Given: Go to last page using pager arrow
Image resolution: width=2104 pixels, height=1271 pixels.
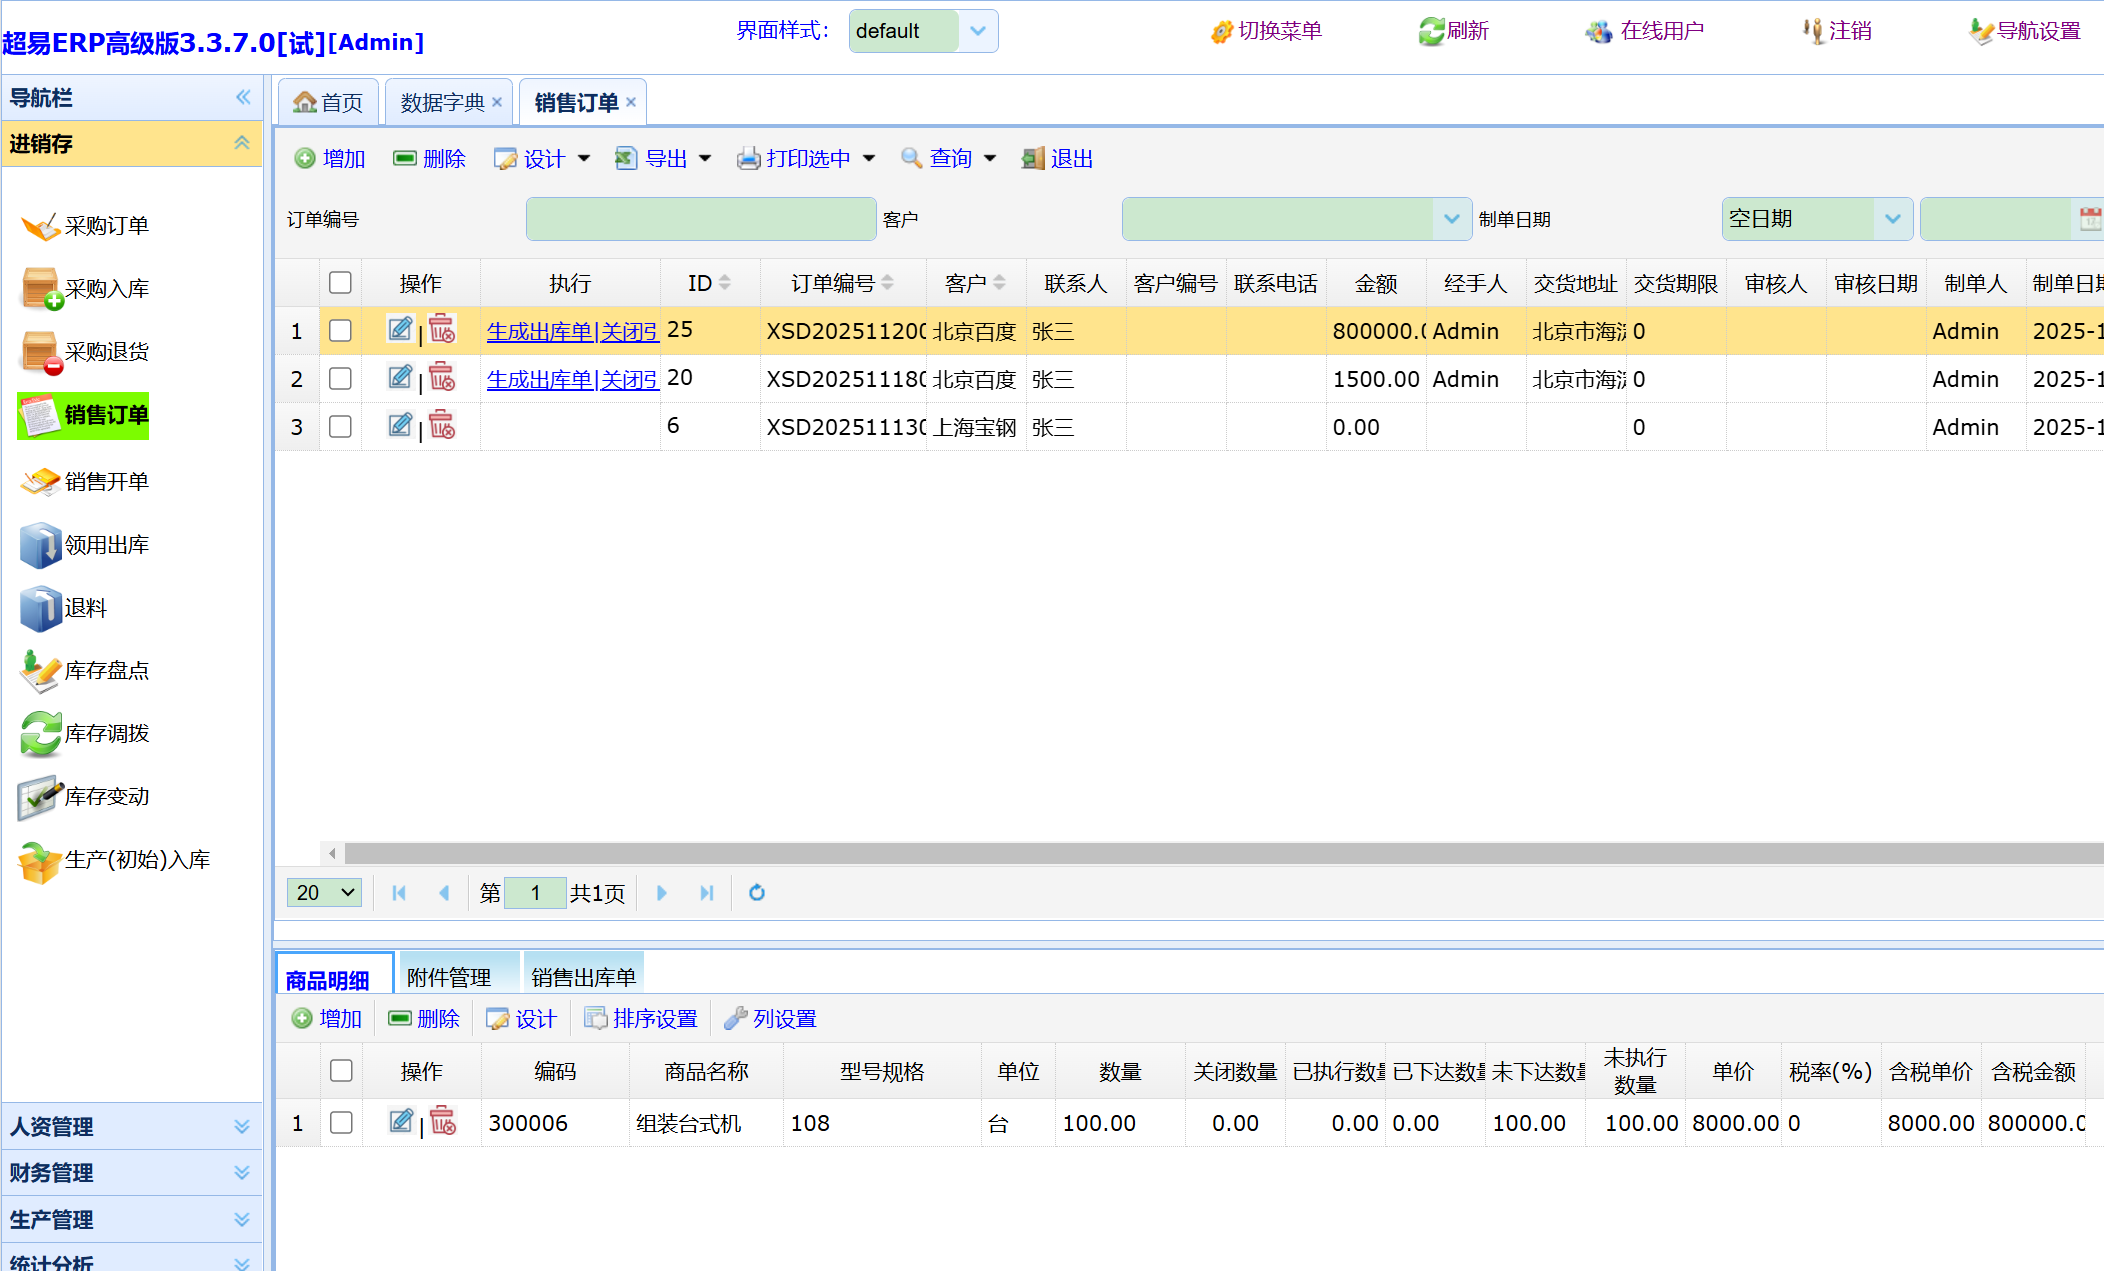Looking at the screenshot, I should click(x=707, y=893).
